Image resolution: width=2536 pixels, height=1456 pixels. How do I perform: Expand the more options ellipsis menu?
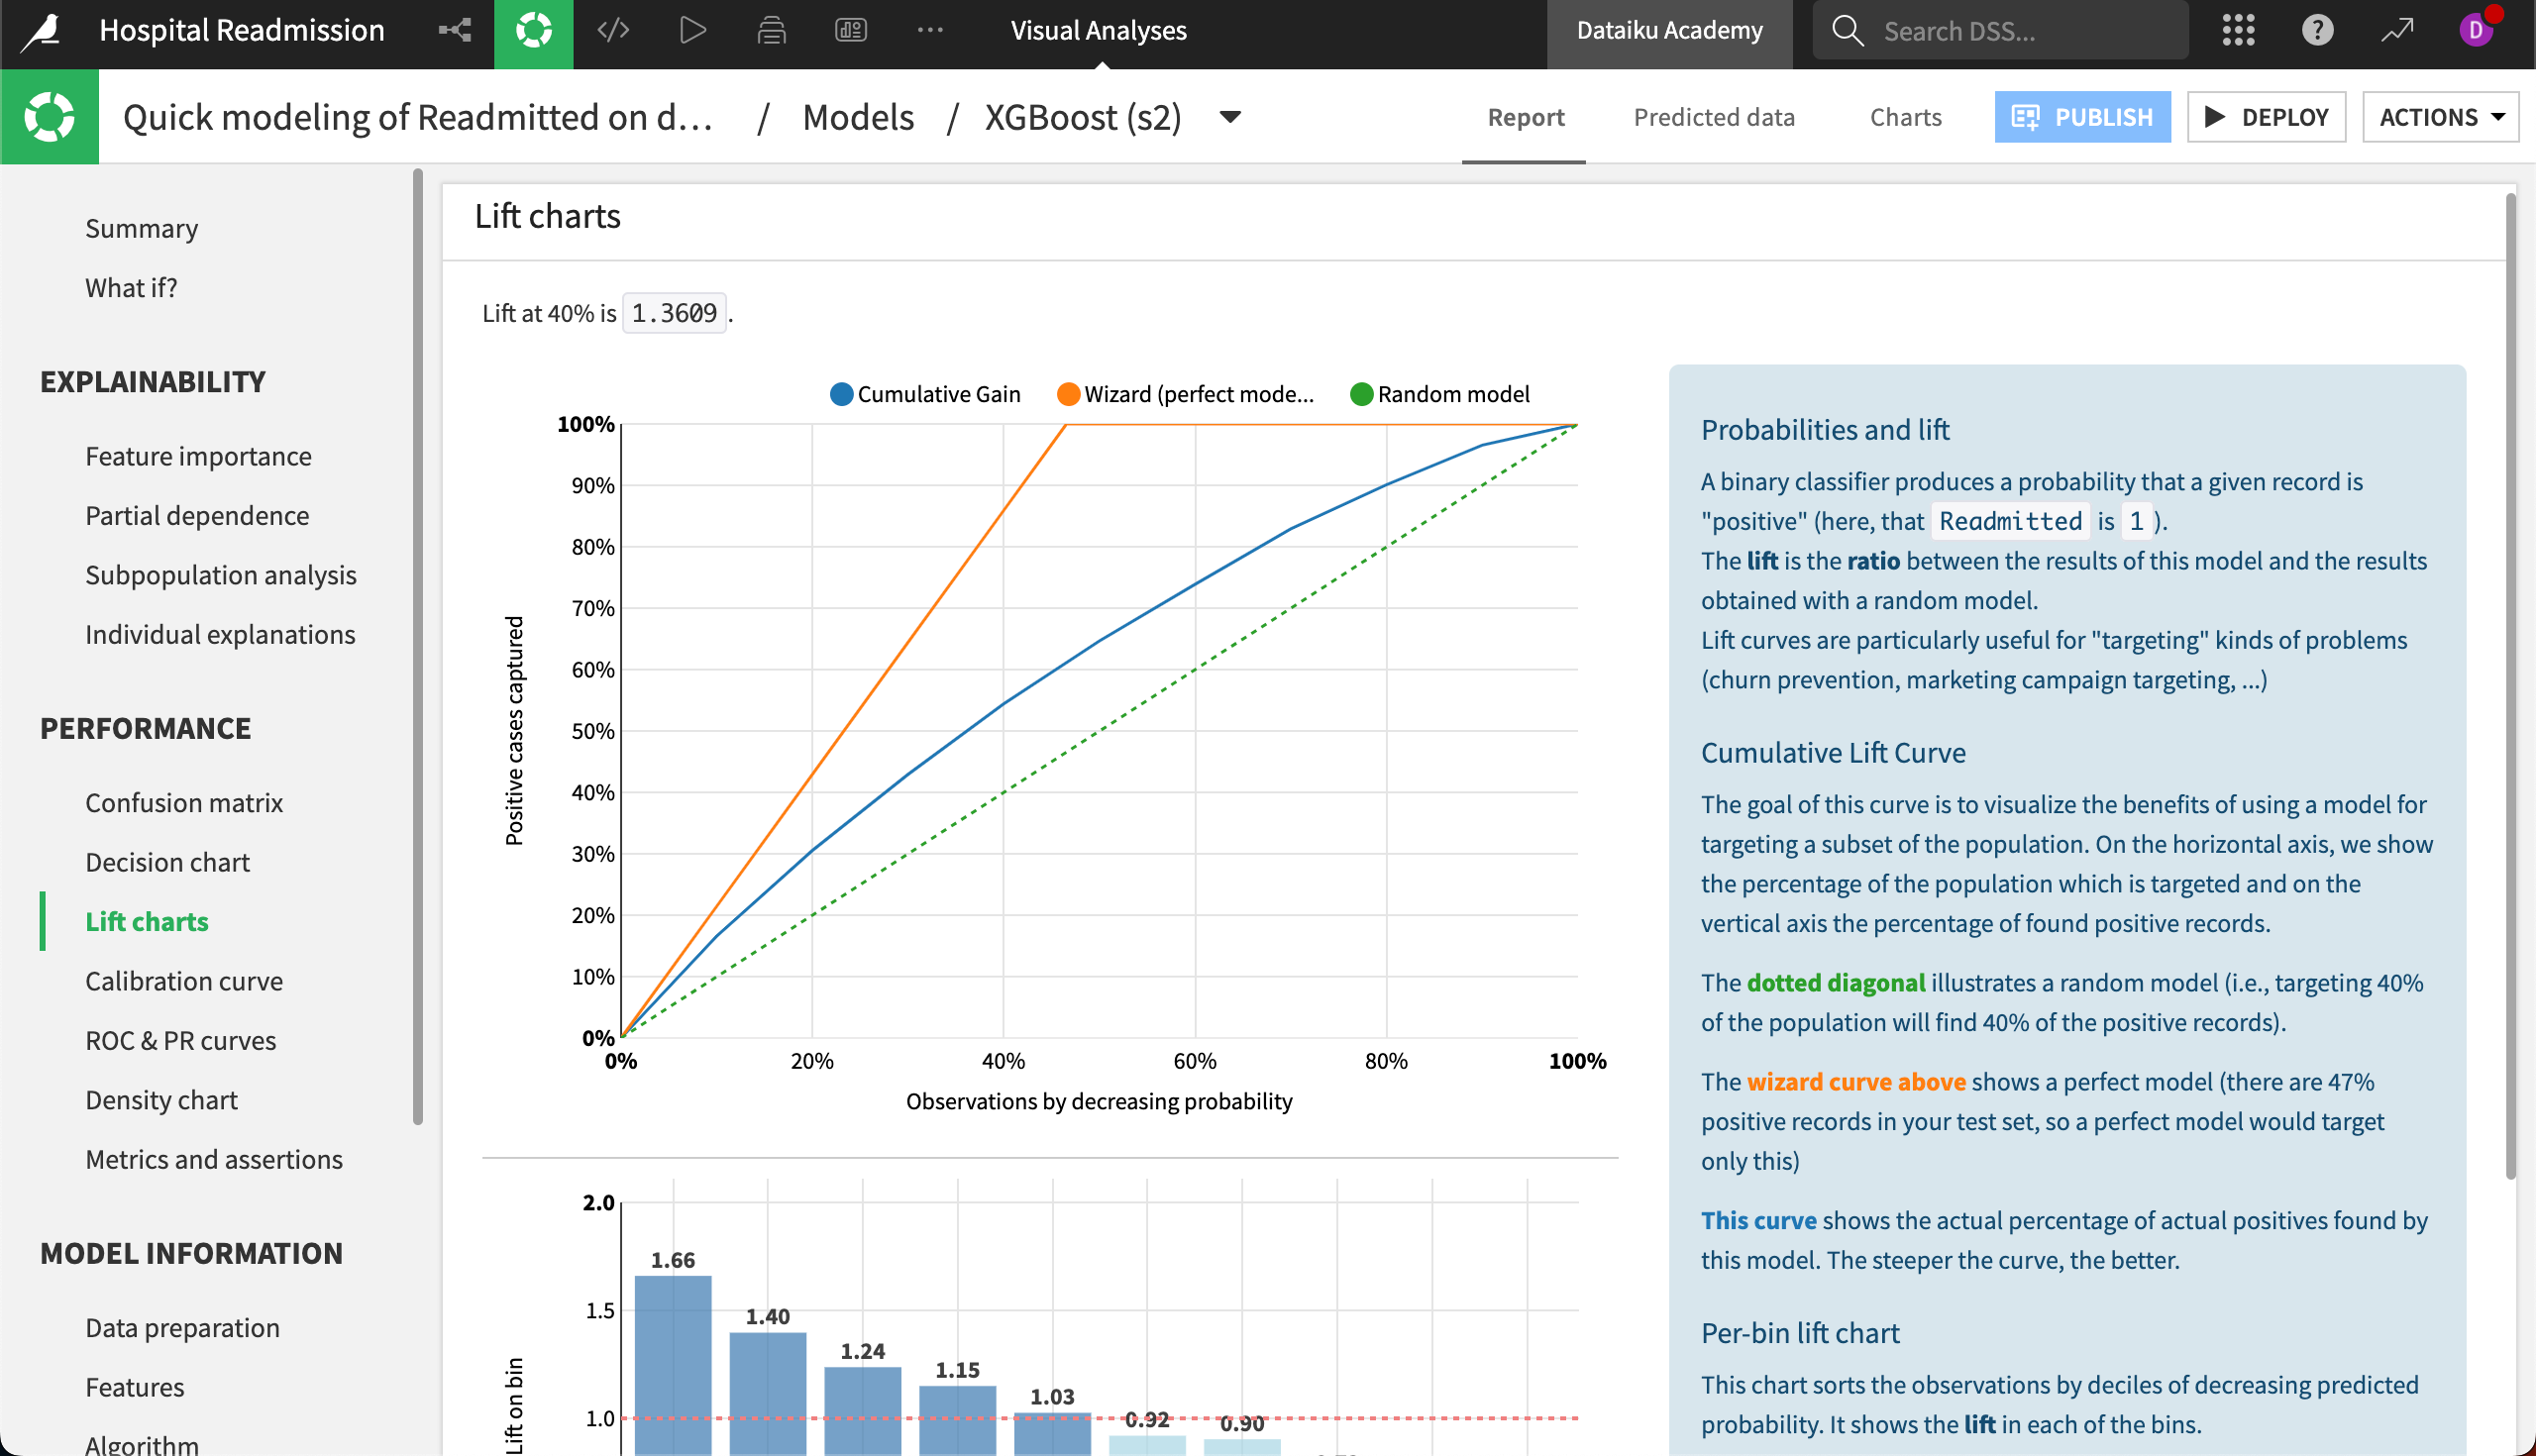pyautogui.click(x=930, y=31)
